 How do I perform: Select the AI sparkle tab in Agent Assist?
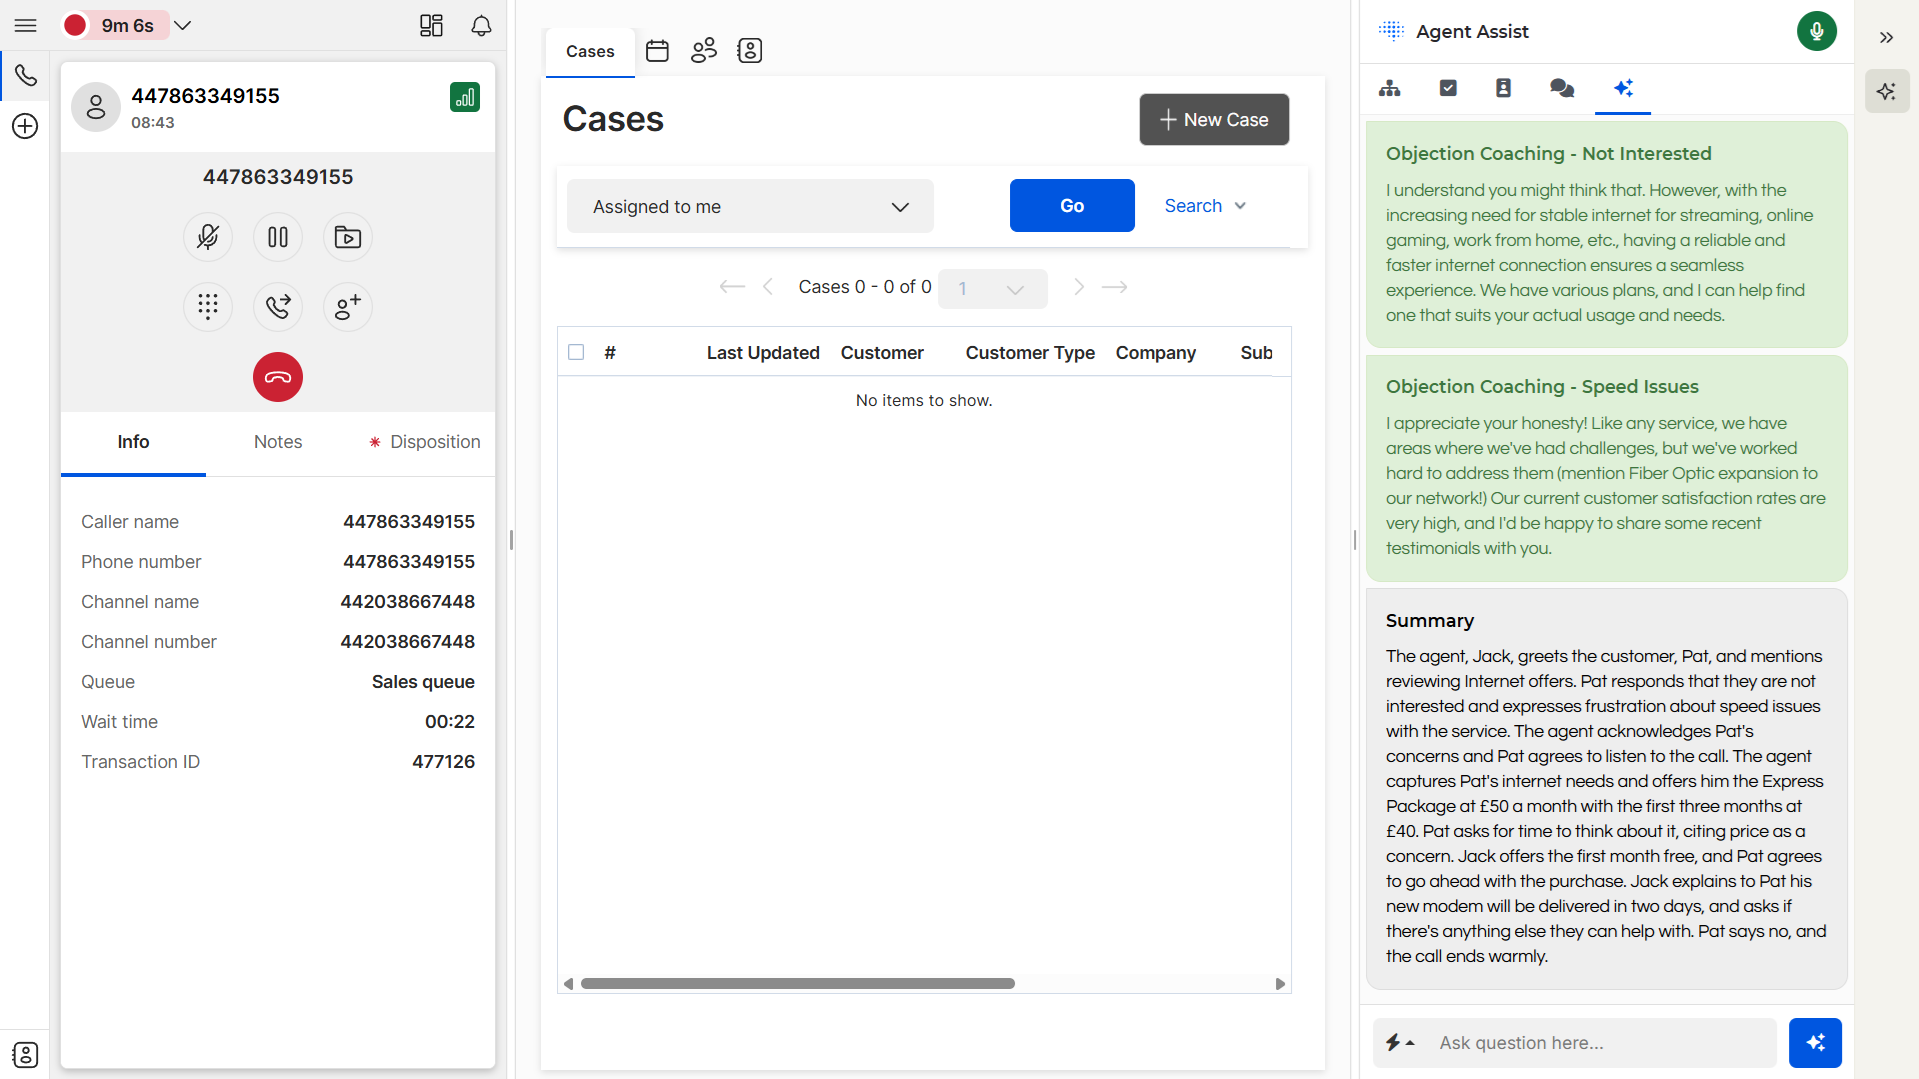[1623, 88]
